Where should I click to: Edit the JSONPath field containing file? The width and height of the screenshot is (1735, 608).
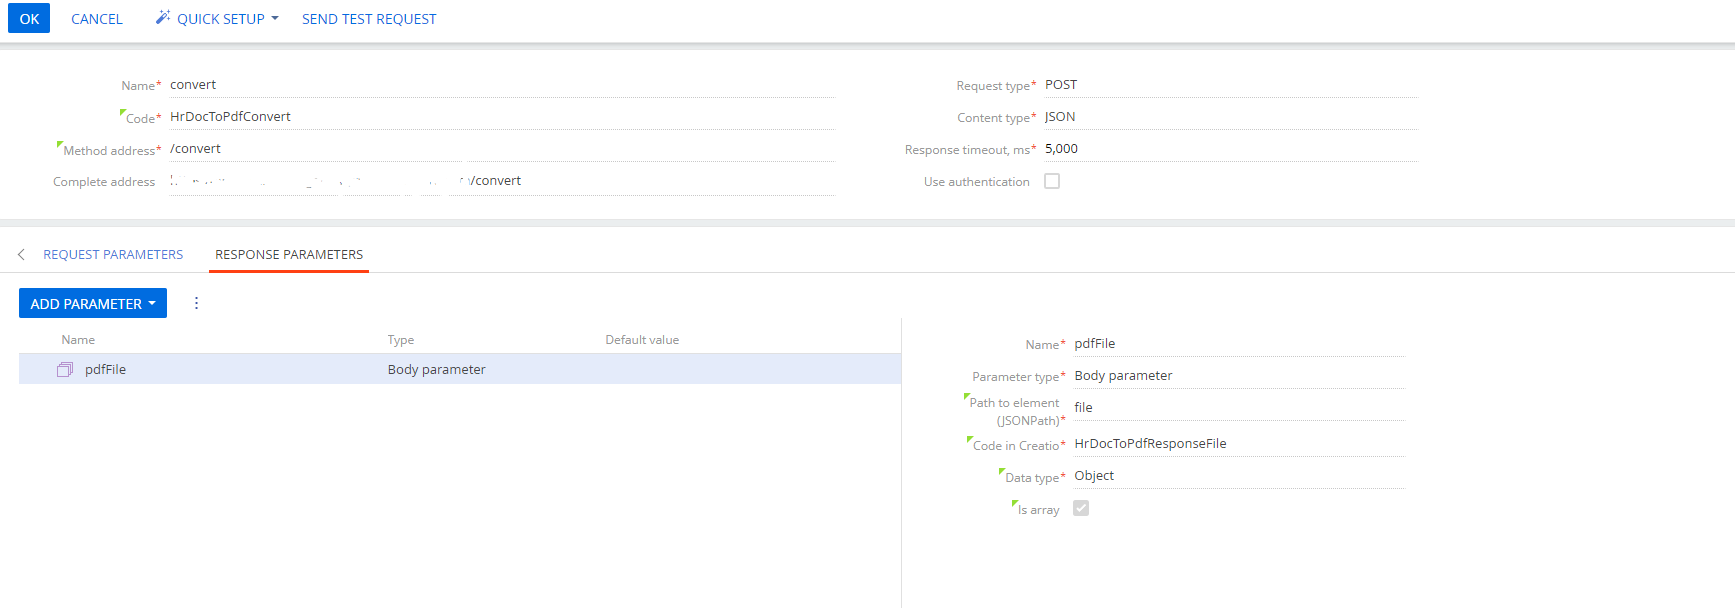click(1239, 408)
